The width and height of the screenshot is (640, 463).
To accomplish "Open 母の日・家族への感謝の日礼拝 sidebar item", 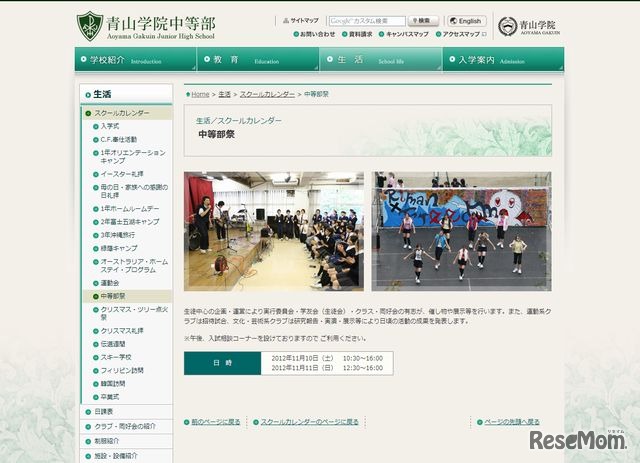I will click(131, 191).
